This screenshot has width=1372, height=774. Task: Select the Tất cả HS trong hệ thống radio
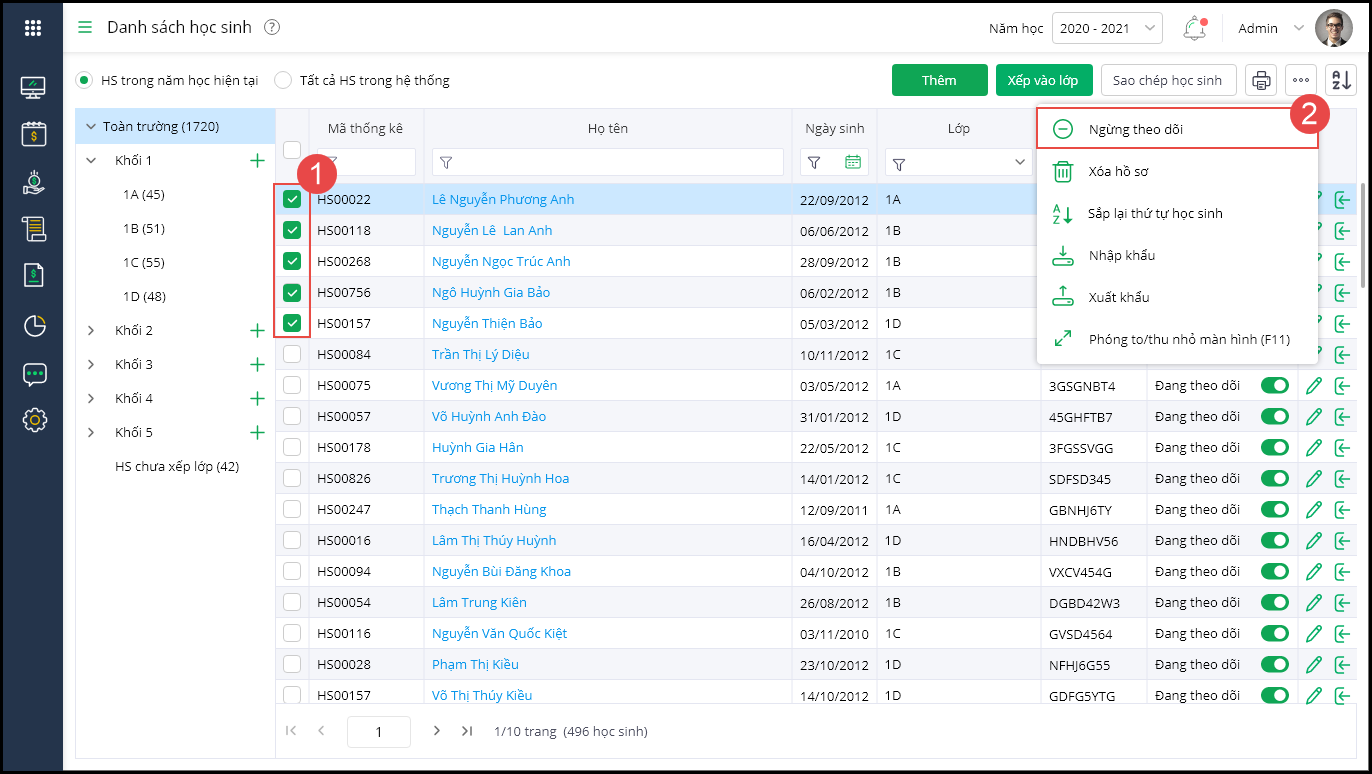pos(284,80)
